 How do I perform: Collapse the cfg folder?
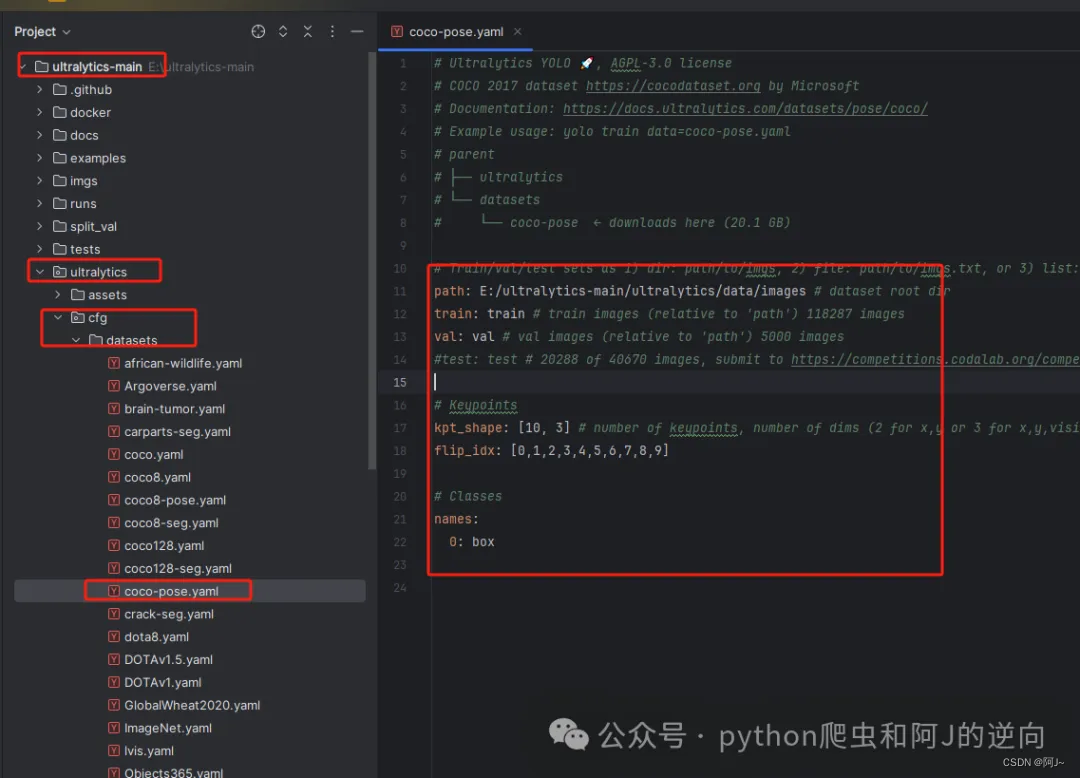(x=58, y=317)
